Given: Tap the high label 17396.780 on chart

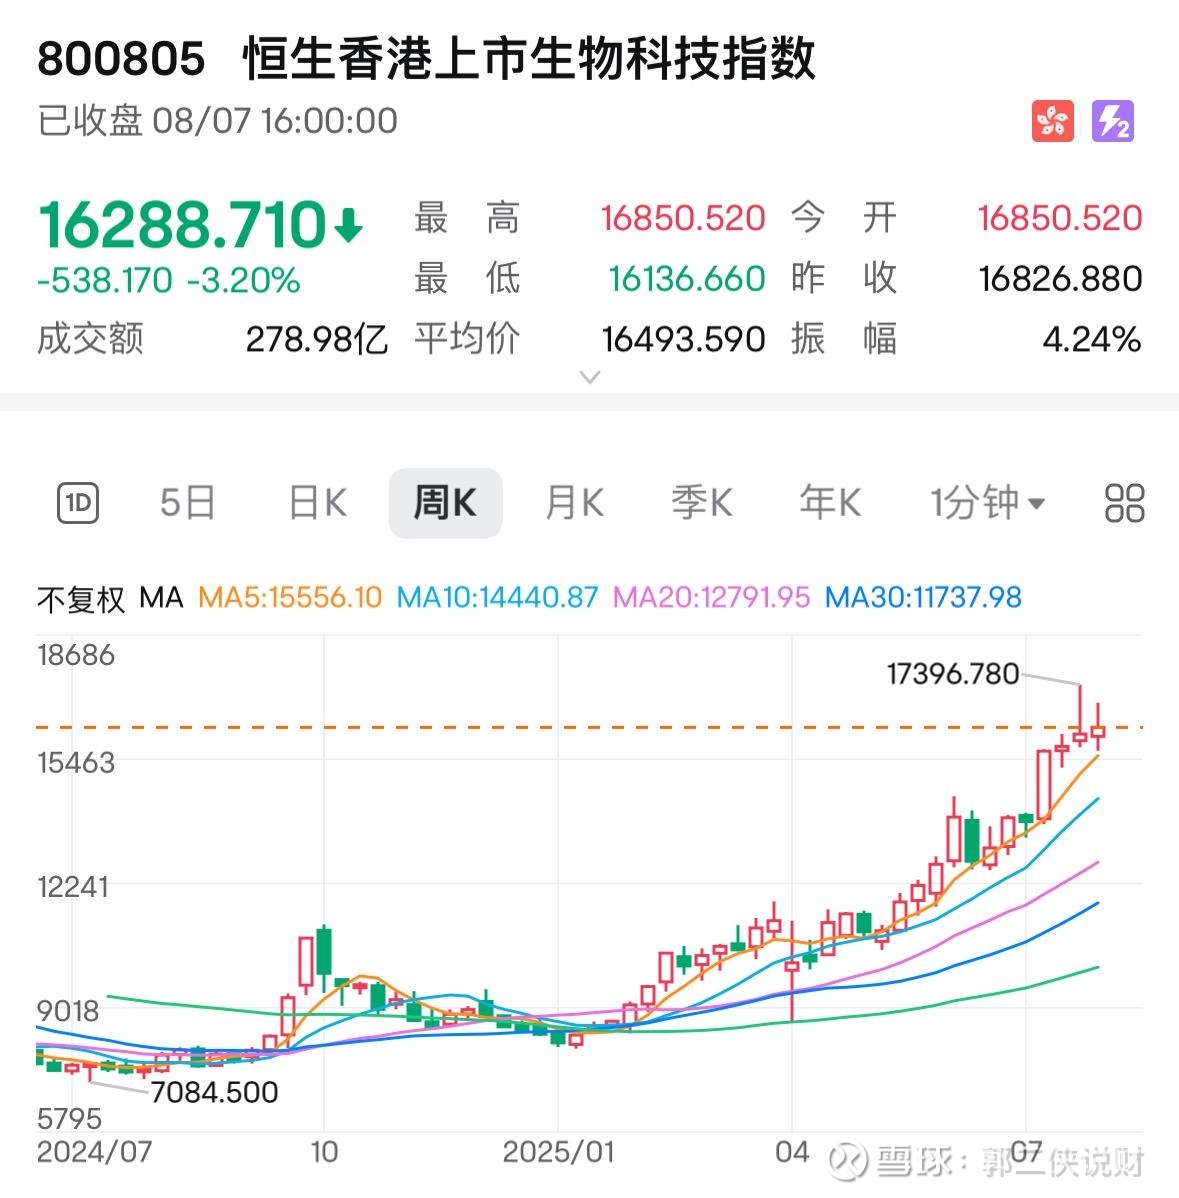Looking at the screenshot, I should [953, 674].
